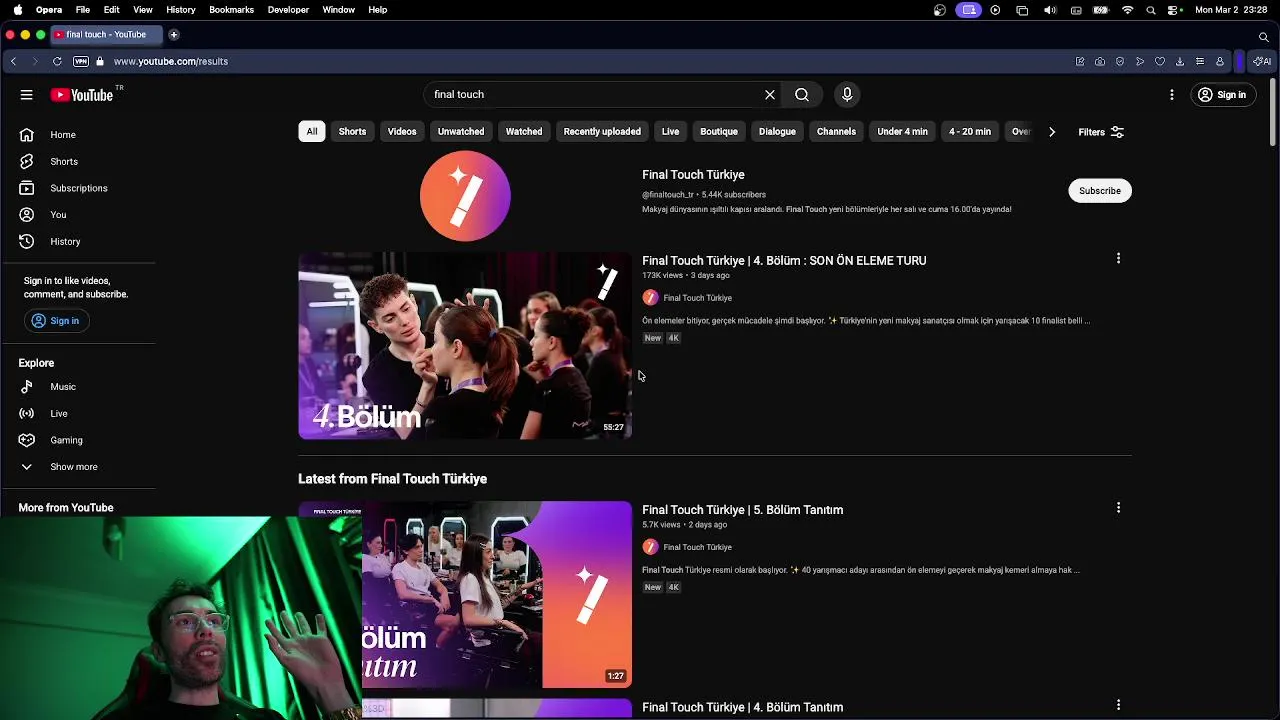Viewport: 1280px width, 720px height.
Task: Open the Developer menu
Action: pos(288,10)
